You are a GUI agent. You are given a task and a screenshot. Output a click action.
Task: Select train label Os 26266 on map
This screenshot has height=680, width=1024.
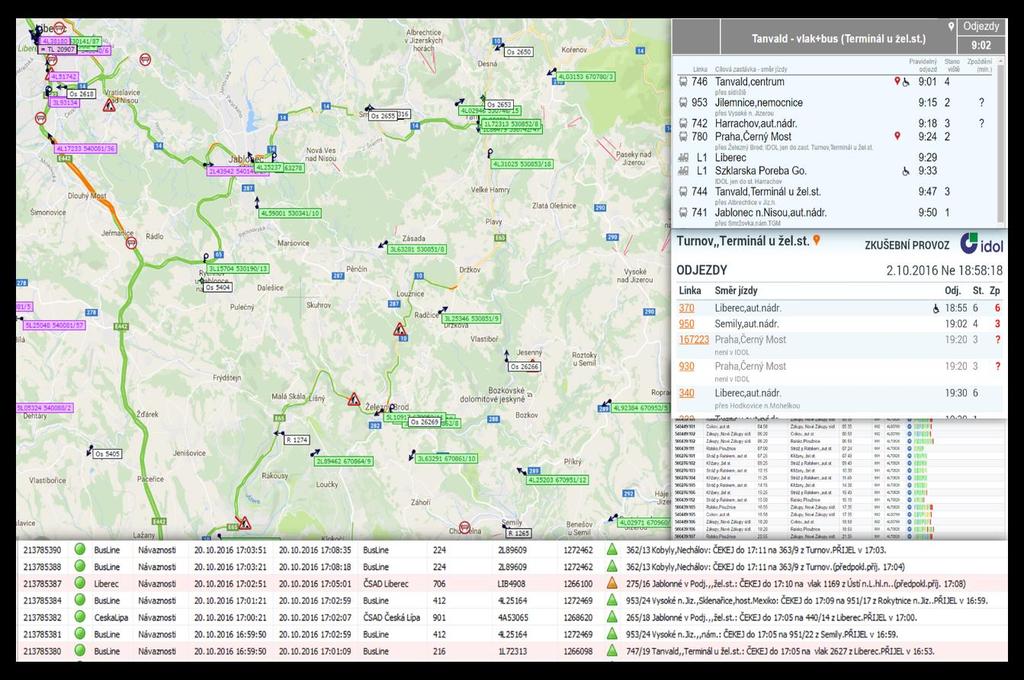click(524, 366)
